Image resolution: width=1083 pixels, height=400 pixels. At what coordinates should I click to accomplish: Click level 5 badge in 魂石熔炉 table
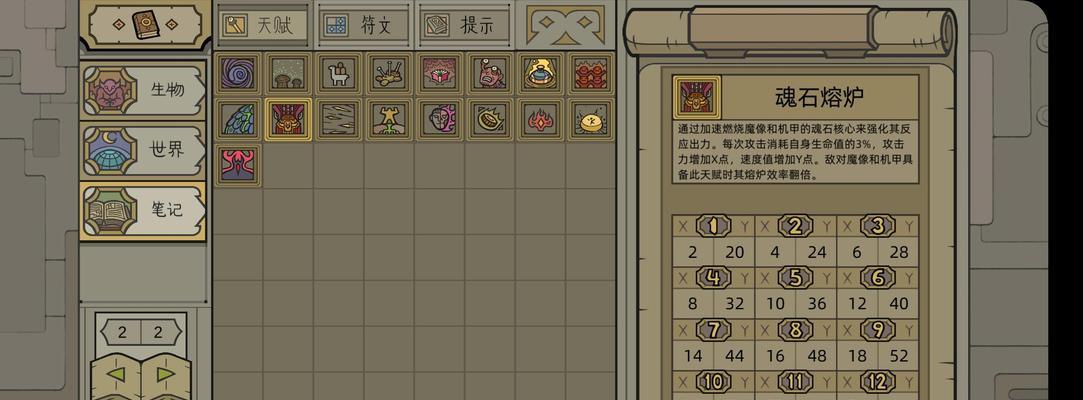pyautogui.click(x=796, y=278)
